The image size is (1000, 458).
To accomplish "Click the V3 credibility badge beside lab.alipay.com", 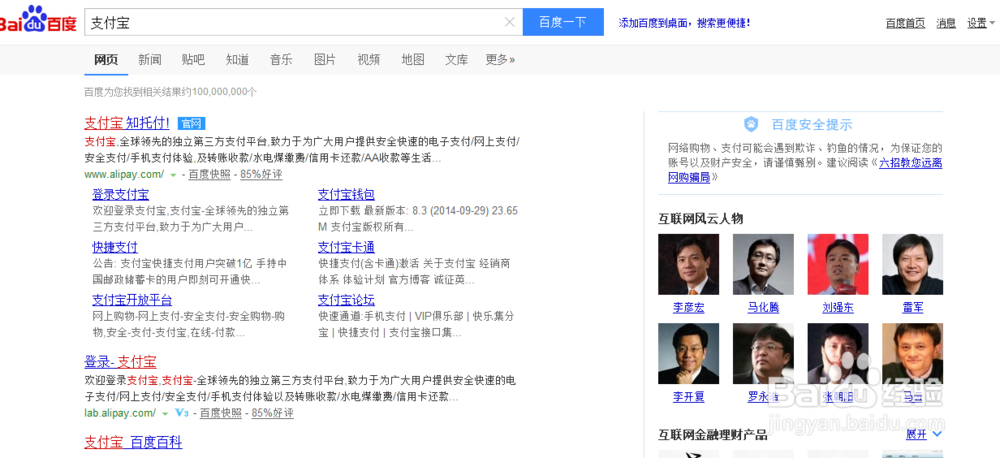I will coord(181,413).
